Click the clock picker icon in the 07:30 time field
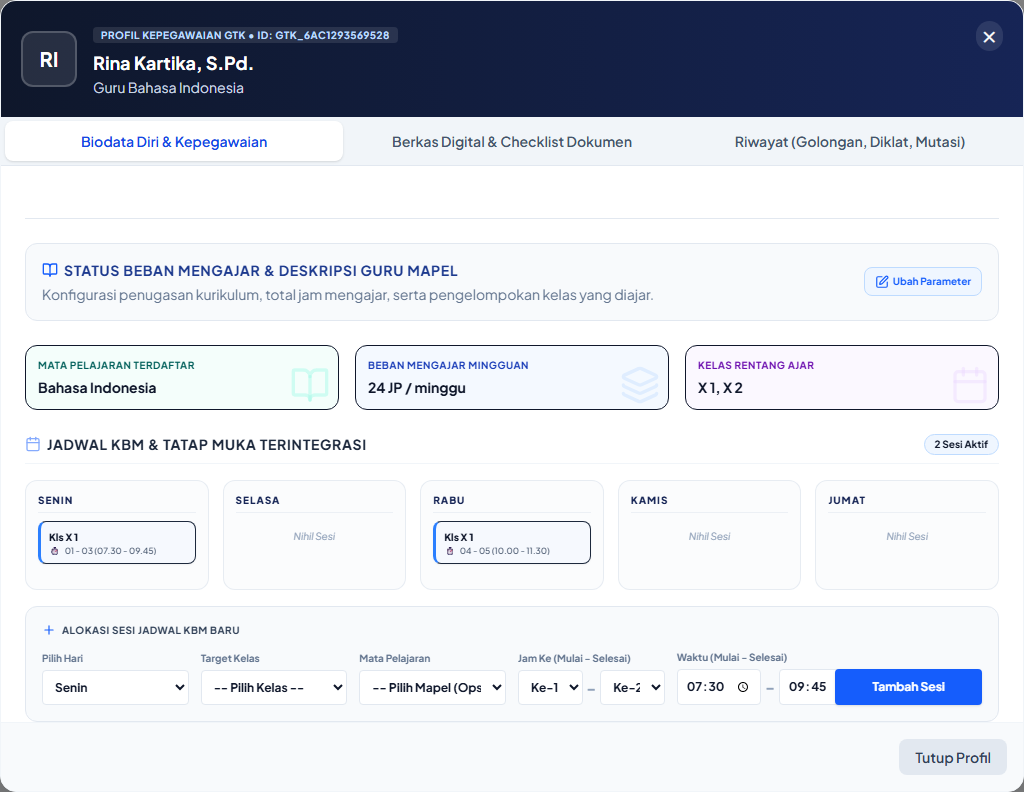Screen dimensions: 1024x792 click(x=743, y=687)
